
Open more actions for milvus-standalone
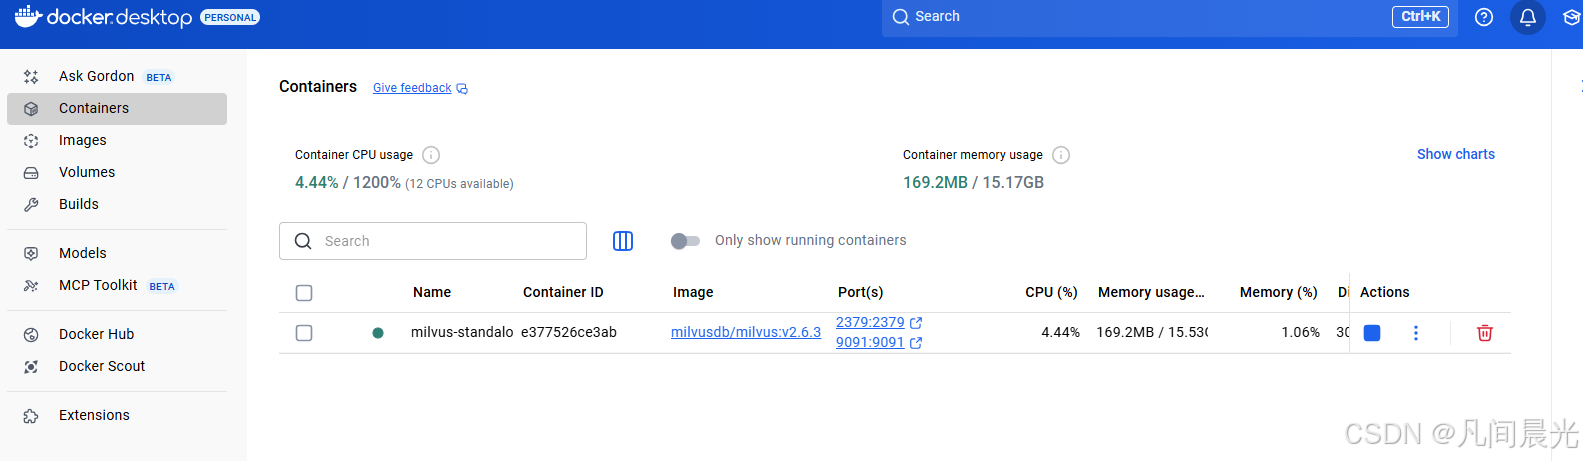pyautogui.click(x=1416, y=333)
